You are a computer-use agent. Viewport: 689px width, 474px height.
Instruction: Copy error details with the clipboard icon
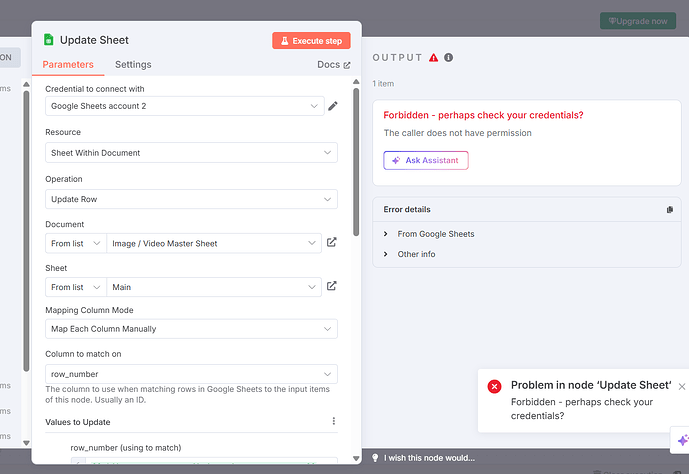point(669,210)
